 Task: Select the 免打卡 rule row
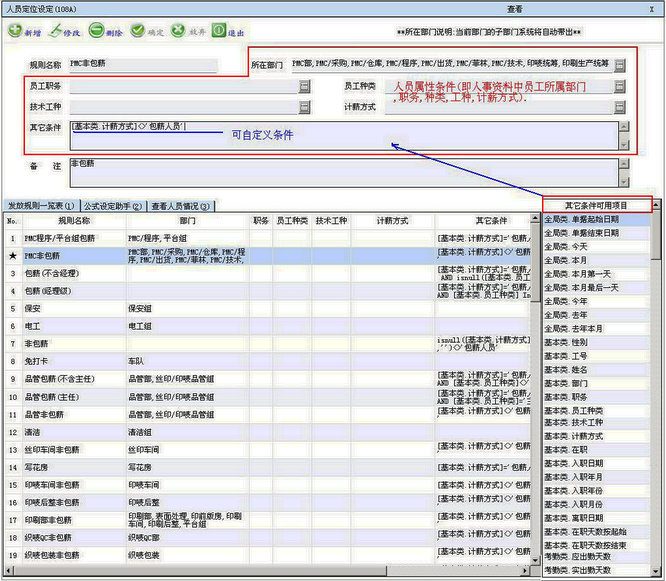[268, 361]
